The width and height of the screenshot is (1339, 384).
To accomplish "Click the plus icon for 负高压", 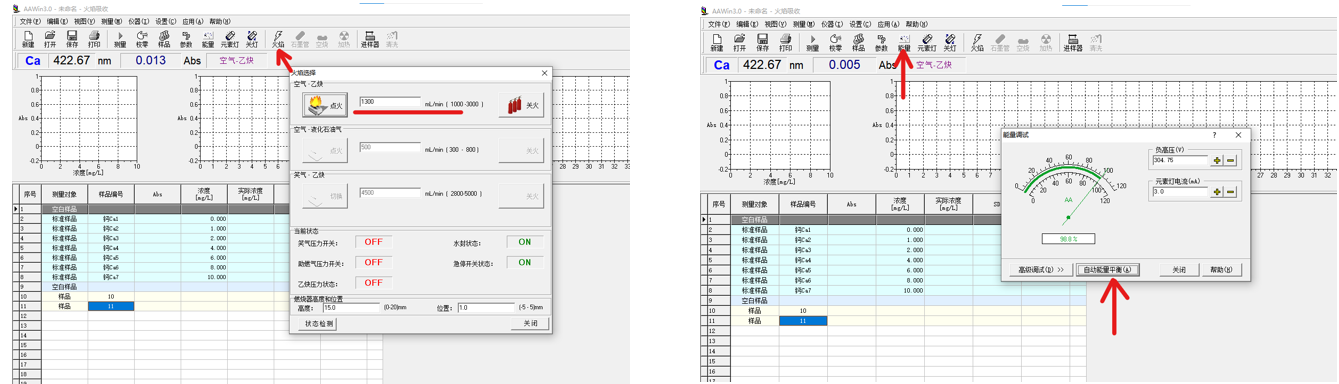I will 1217,160.
